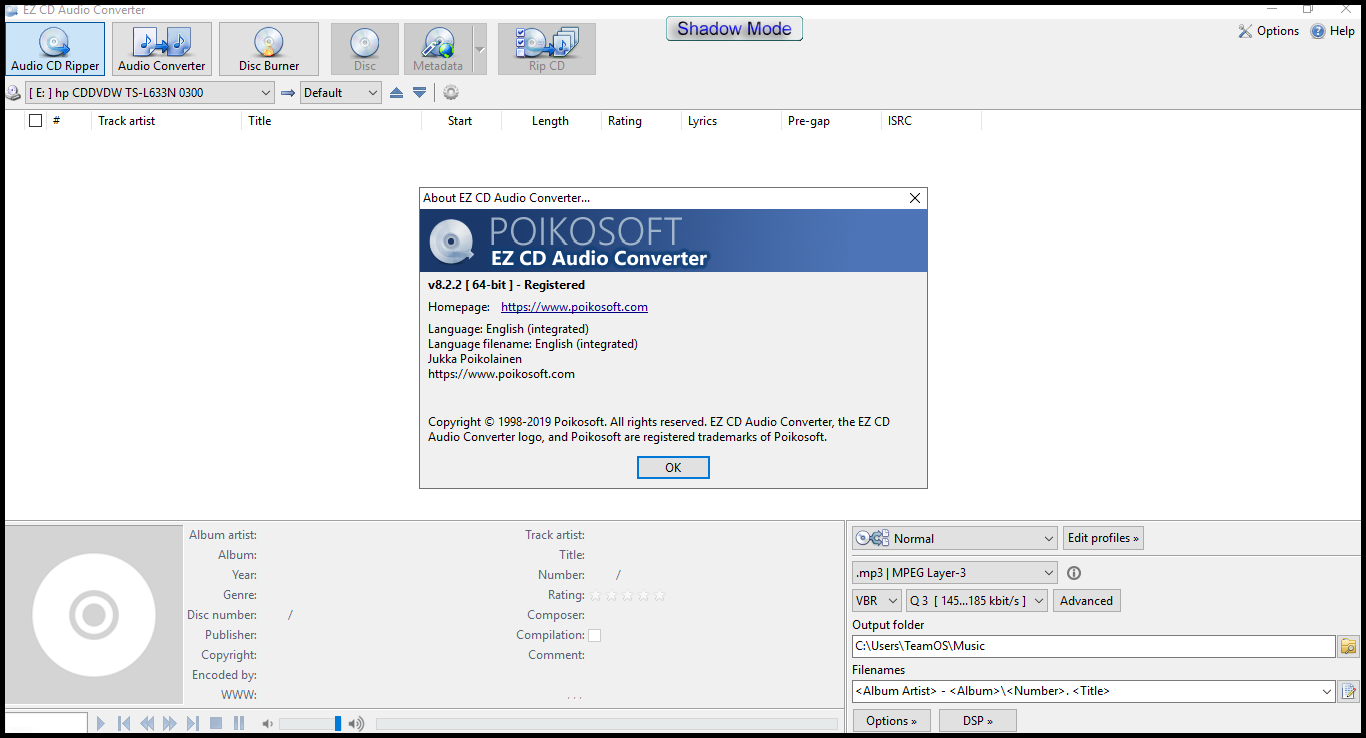Set rating to five stars

coord(659,595)
